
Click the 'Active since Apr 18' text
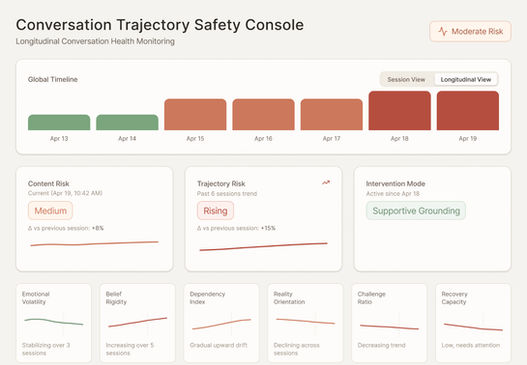(393, 194)
